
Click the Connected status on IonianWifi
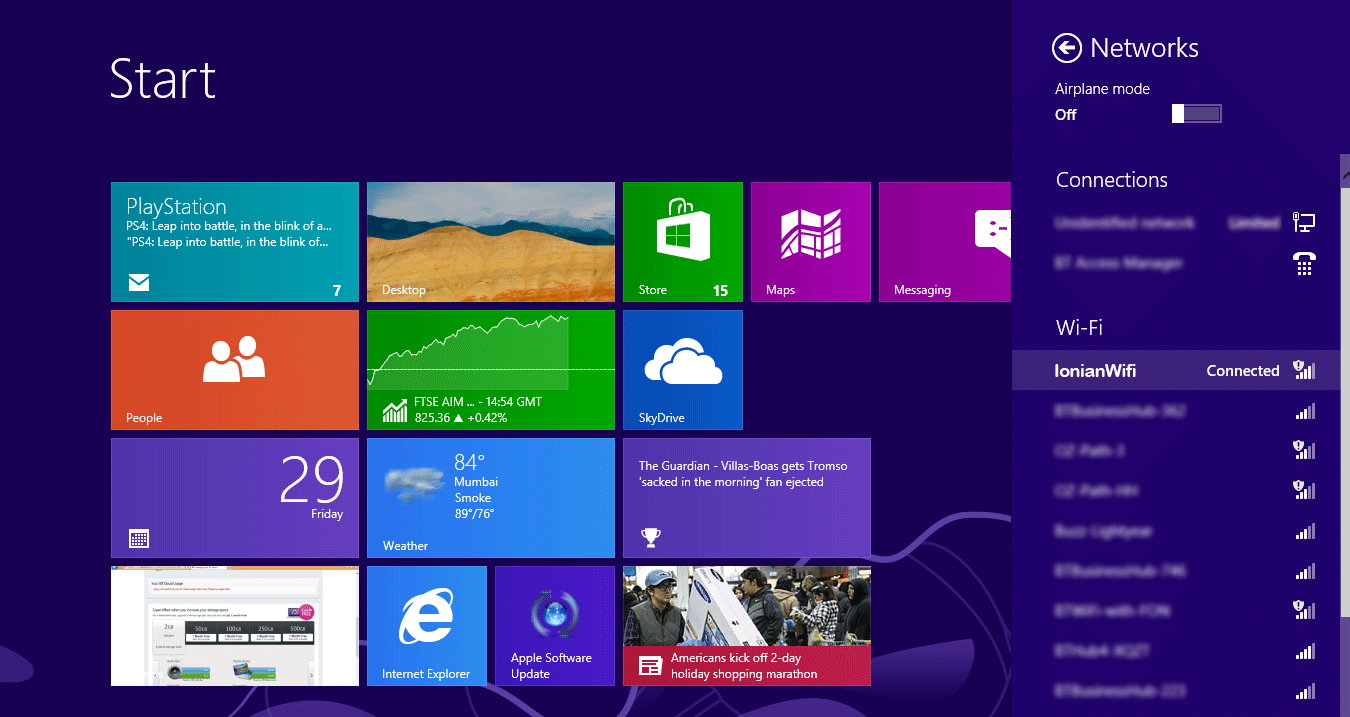tap(1243, 370)
